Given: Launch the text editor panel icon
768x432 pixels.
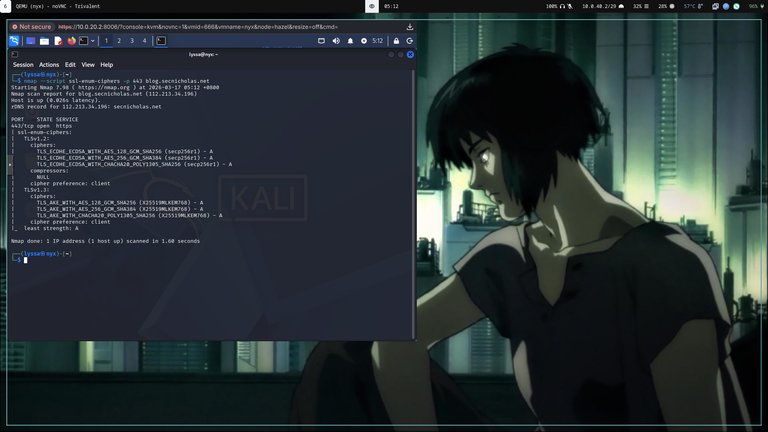Looking at the screenshot, I should 58,41.
